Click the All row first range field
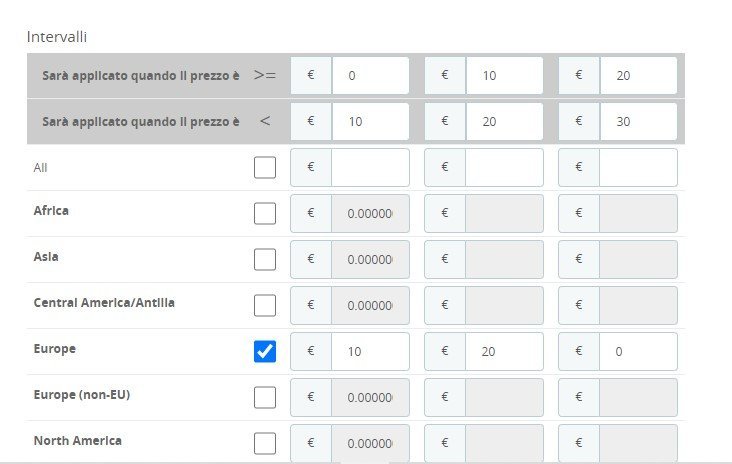 point(370,167)
